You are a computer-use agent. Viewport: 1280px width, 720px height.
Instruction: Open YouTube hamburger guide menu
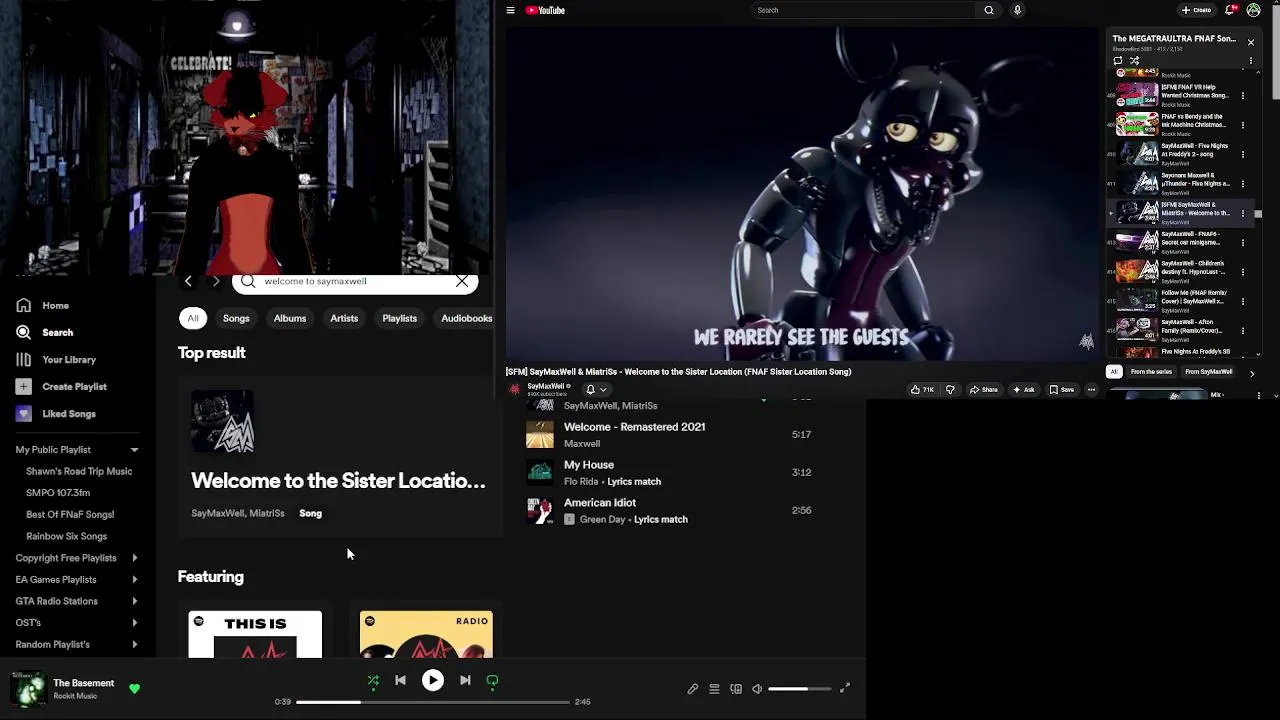[510, 10]
